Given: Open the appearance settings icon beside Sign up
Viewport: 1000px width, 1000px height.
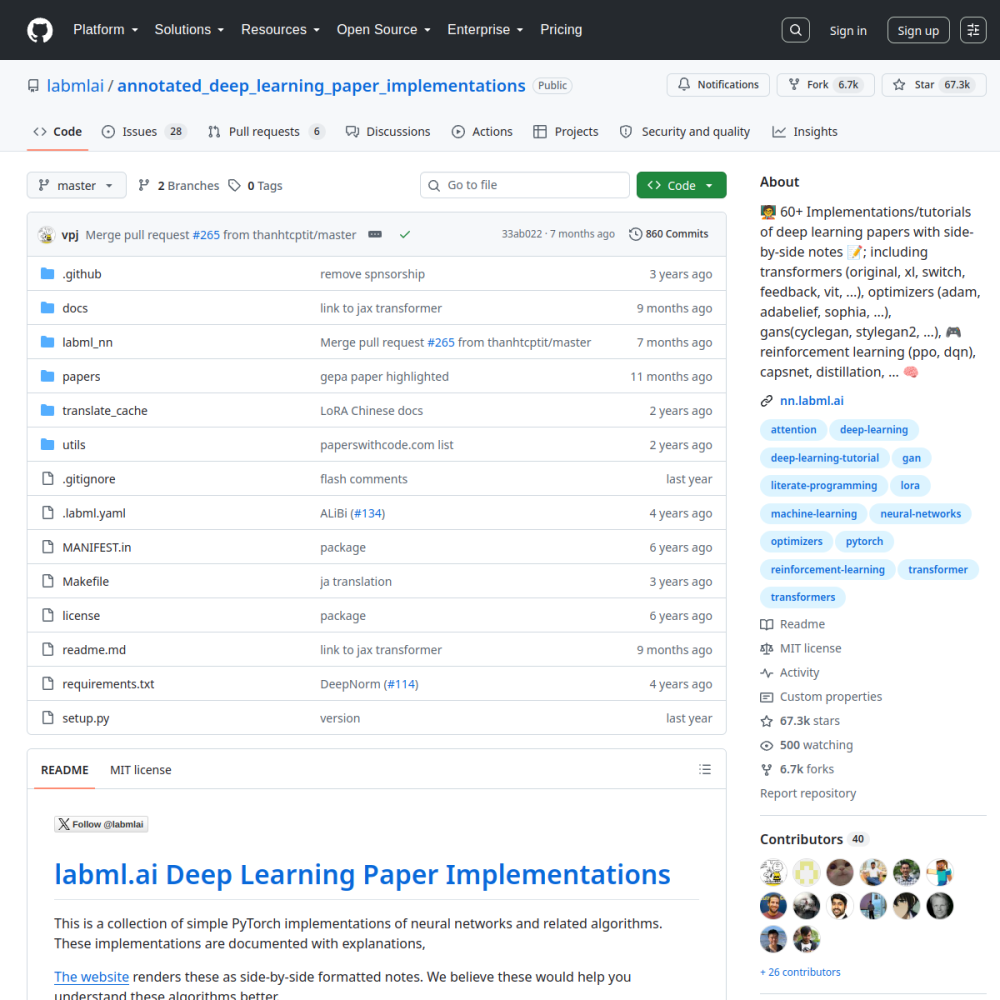Looking at the screenshot, I should click(973, 30).
